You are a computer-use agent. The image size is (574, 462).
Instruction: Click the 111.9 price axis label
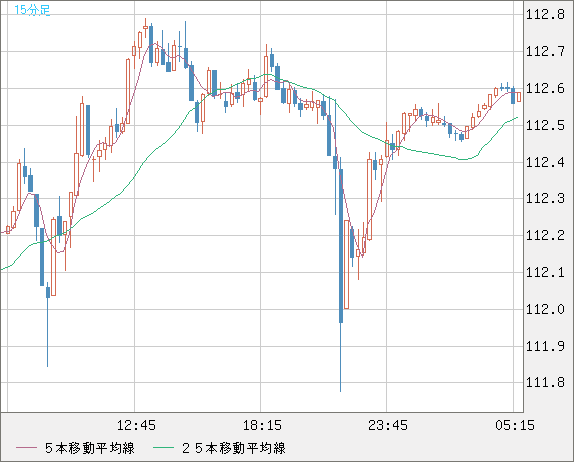coord(545,346)
